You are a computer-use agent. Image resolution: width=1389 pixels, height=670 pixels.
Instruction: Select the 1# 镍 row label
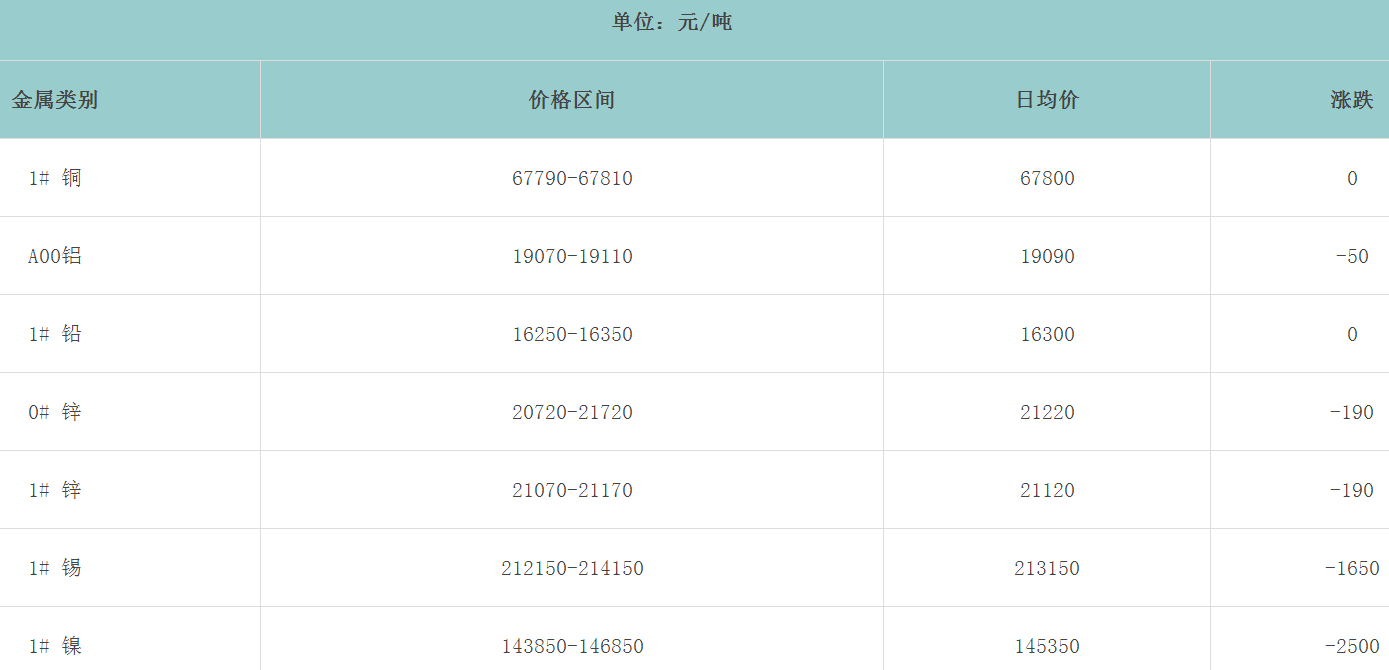pos(55,647)
